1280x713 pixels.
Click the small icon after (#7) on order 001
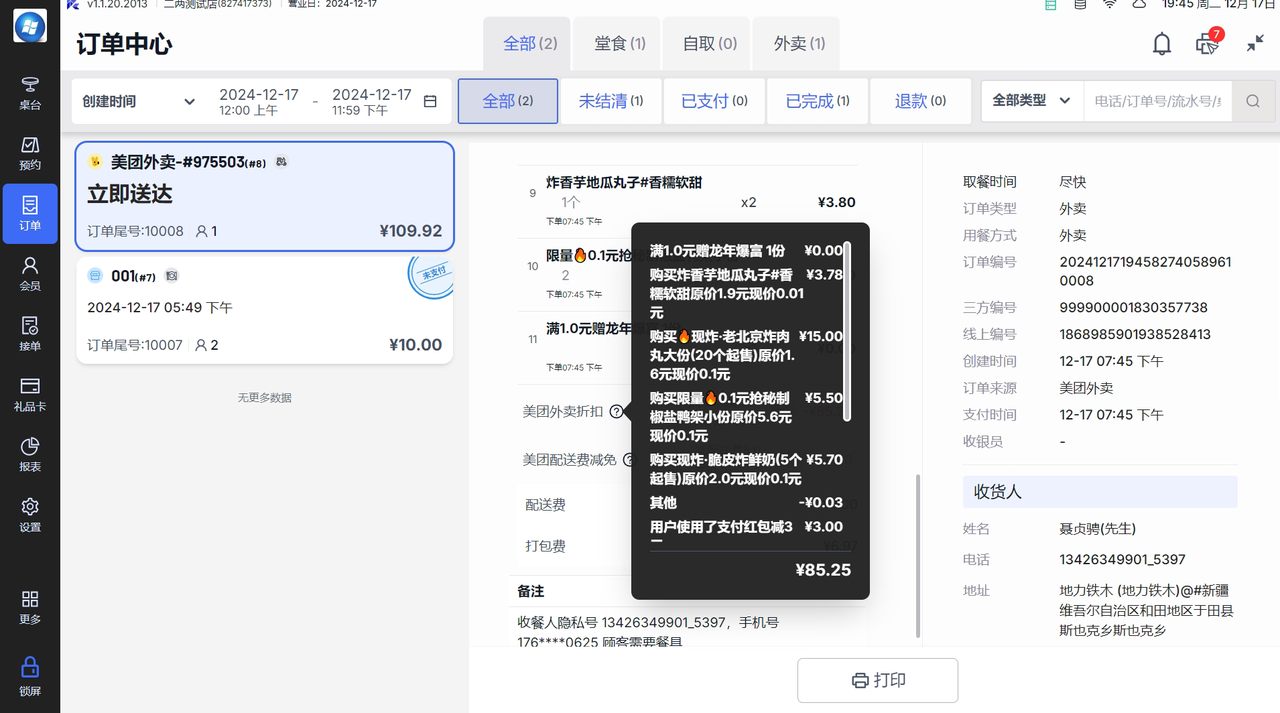pos(172,275)
